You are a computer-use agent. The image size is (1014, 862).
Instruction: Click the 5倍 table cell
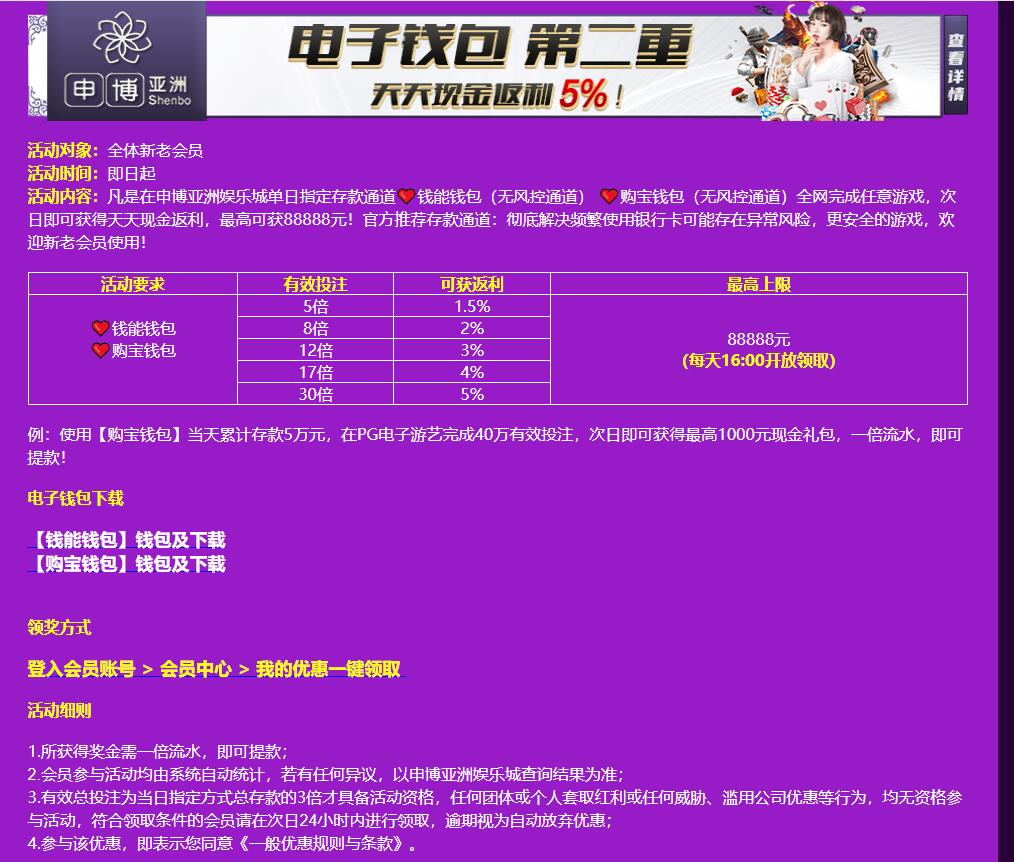coord(316,306)
